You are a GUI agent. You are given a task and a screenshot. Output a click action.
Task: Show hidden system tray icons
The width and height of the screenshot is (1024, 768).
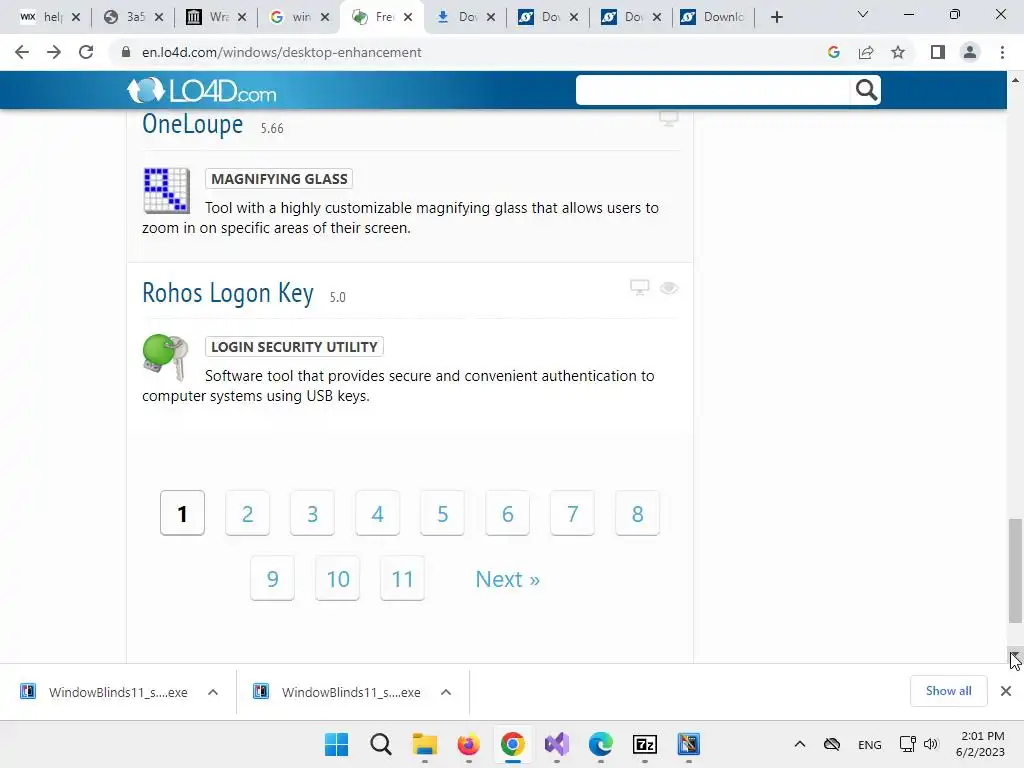coord(799,744)
